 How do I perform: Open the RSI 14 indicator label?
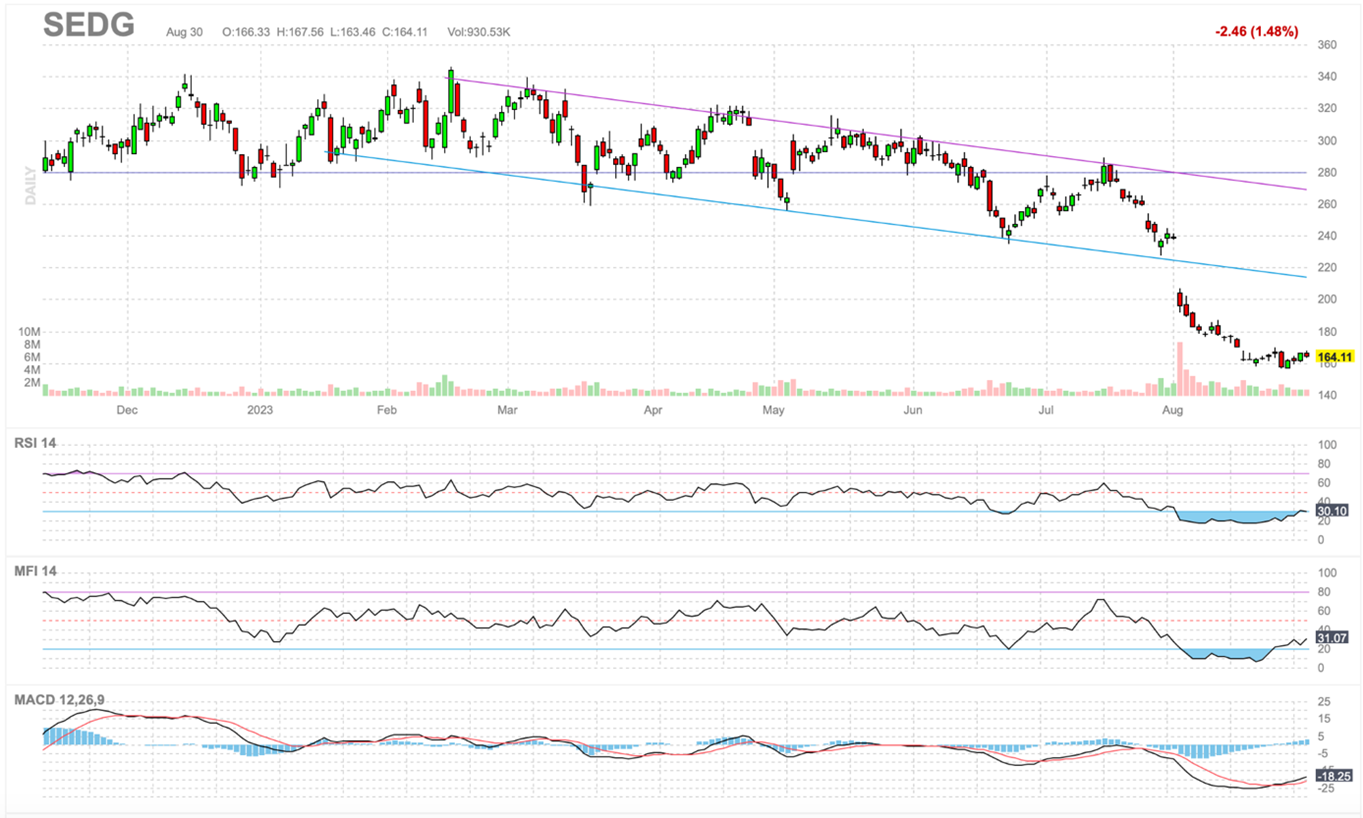35,443
